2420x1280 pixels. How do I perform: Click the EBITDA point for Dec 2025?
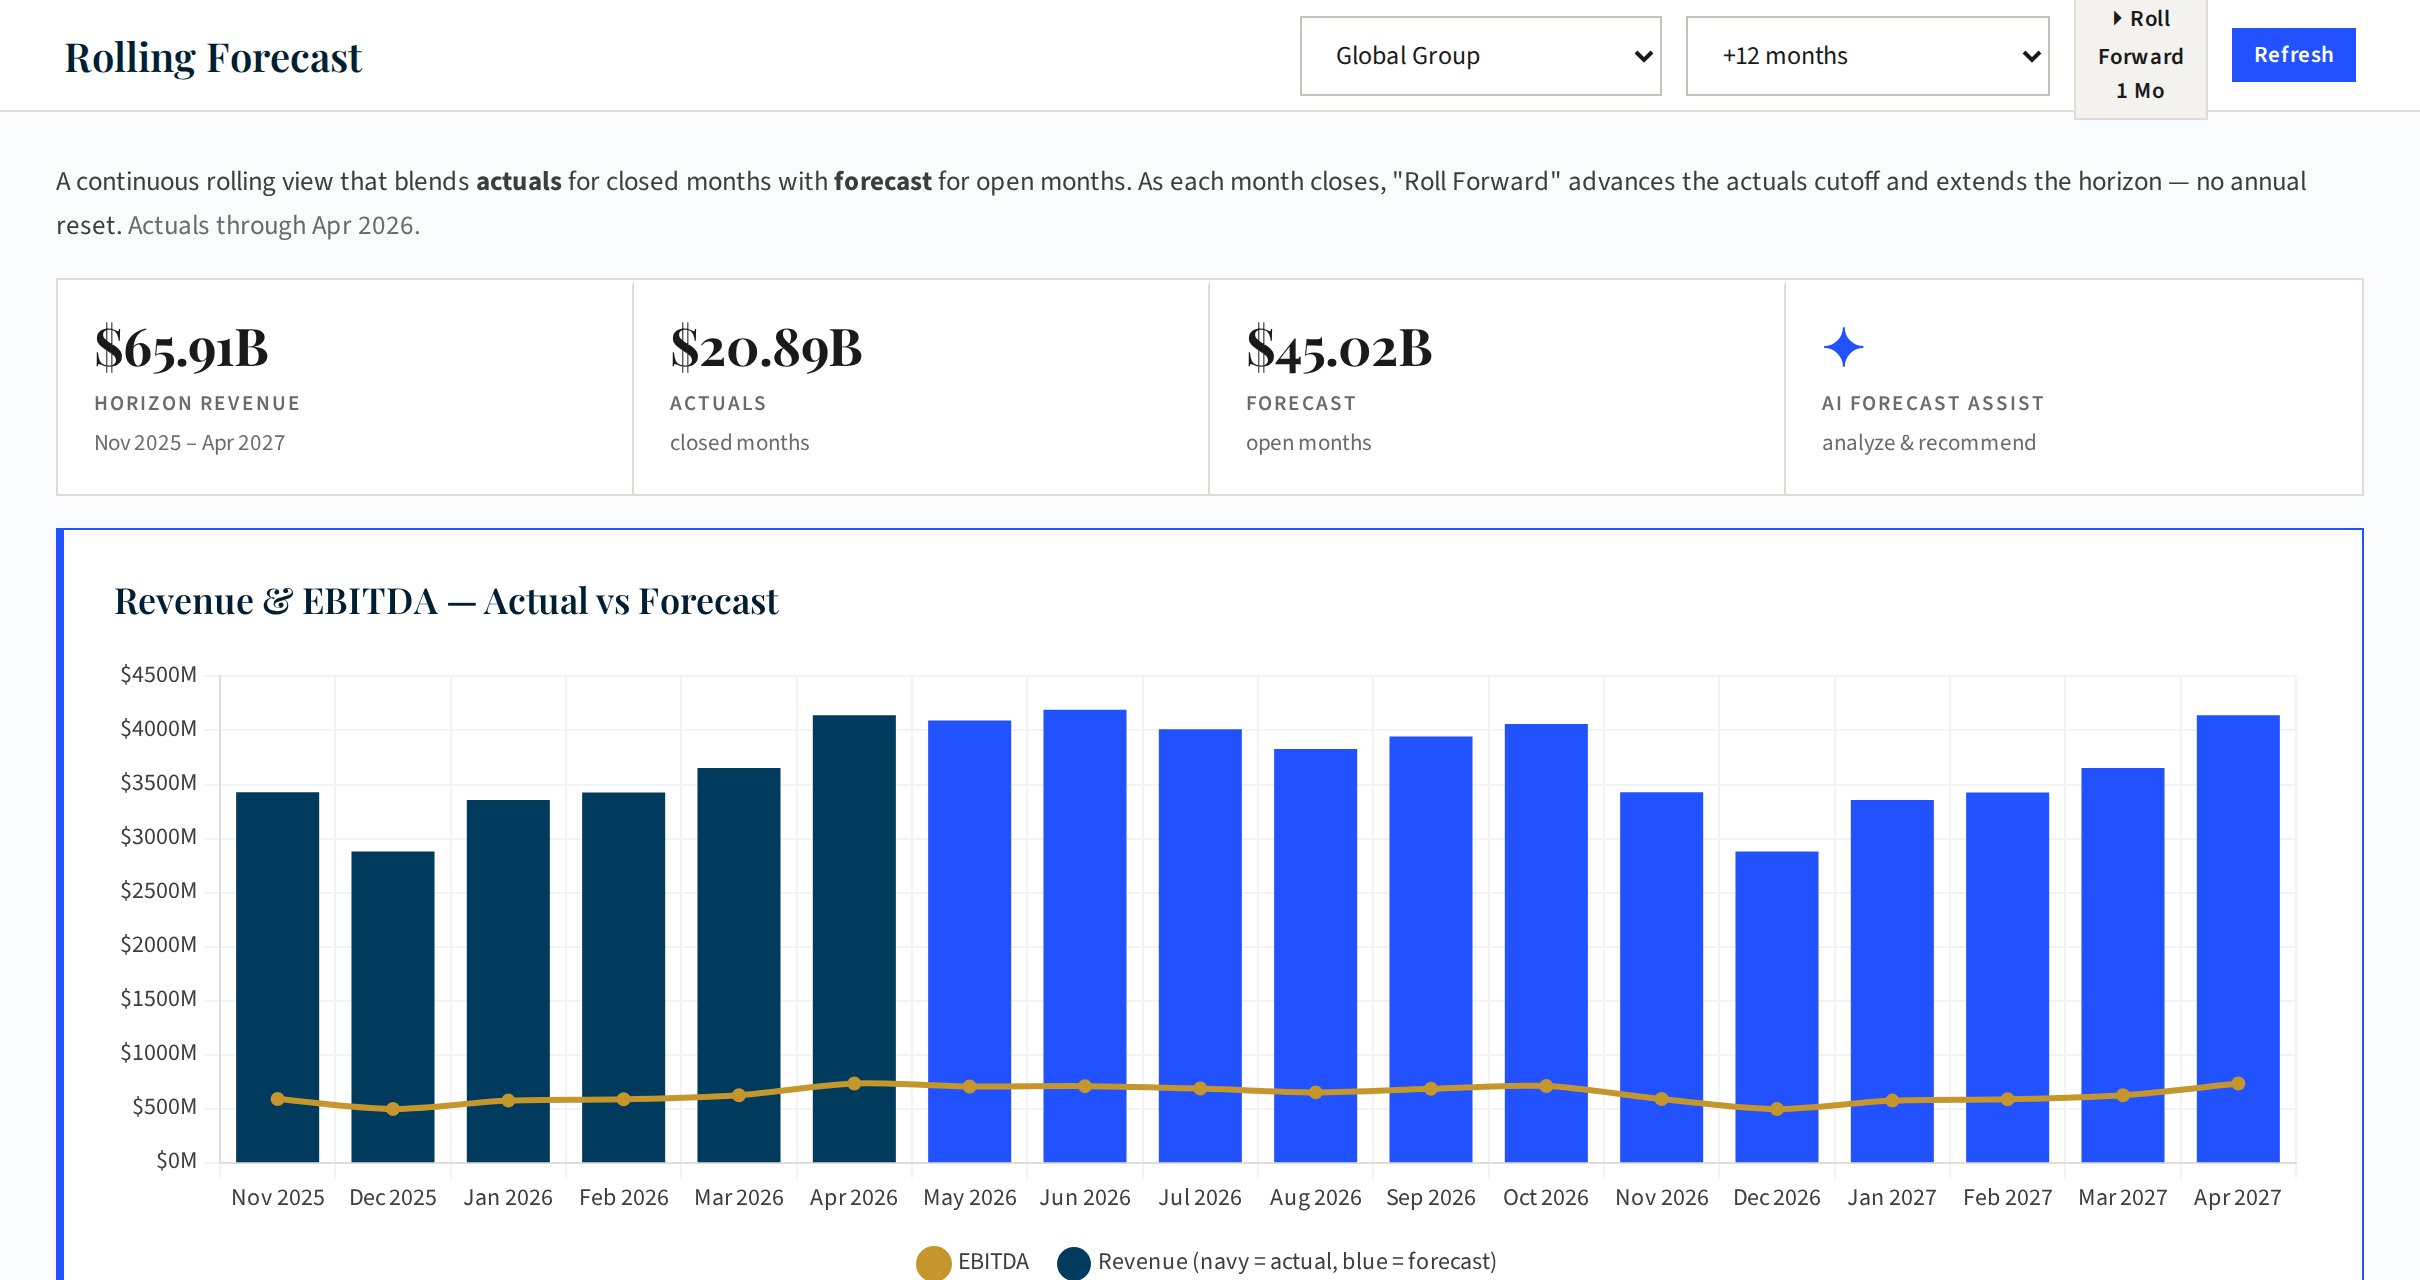(393, 1109)
